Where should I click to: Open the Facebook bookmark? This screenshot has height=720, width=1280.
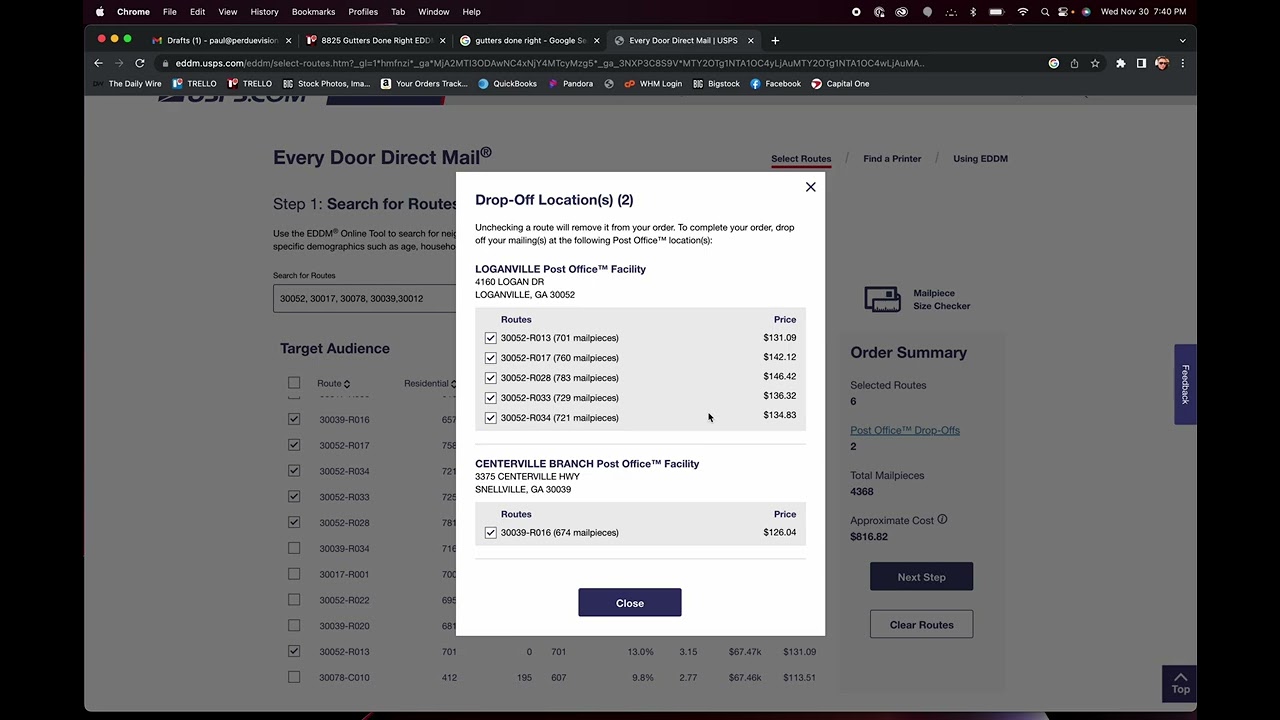click(x=776, y=84)
